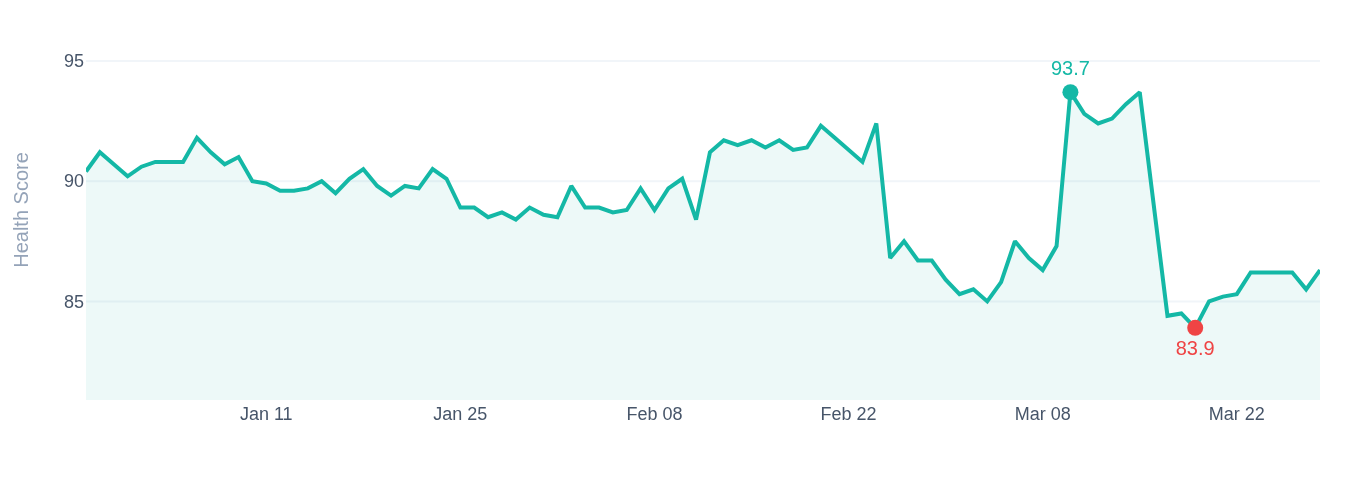Click the horizontal gridline at 95
Screen dimensions: 1360x480
[600, 61]
